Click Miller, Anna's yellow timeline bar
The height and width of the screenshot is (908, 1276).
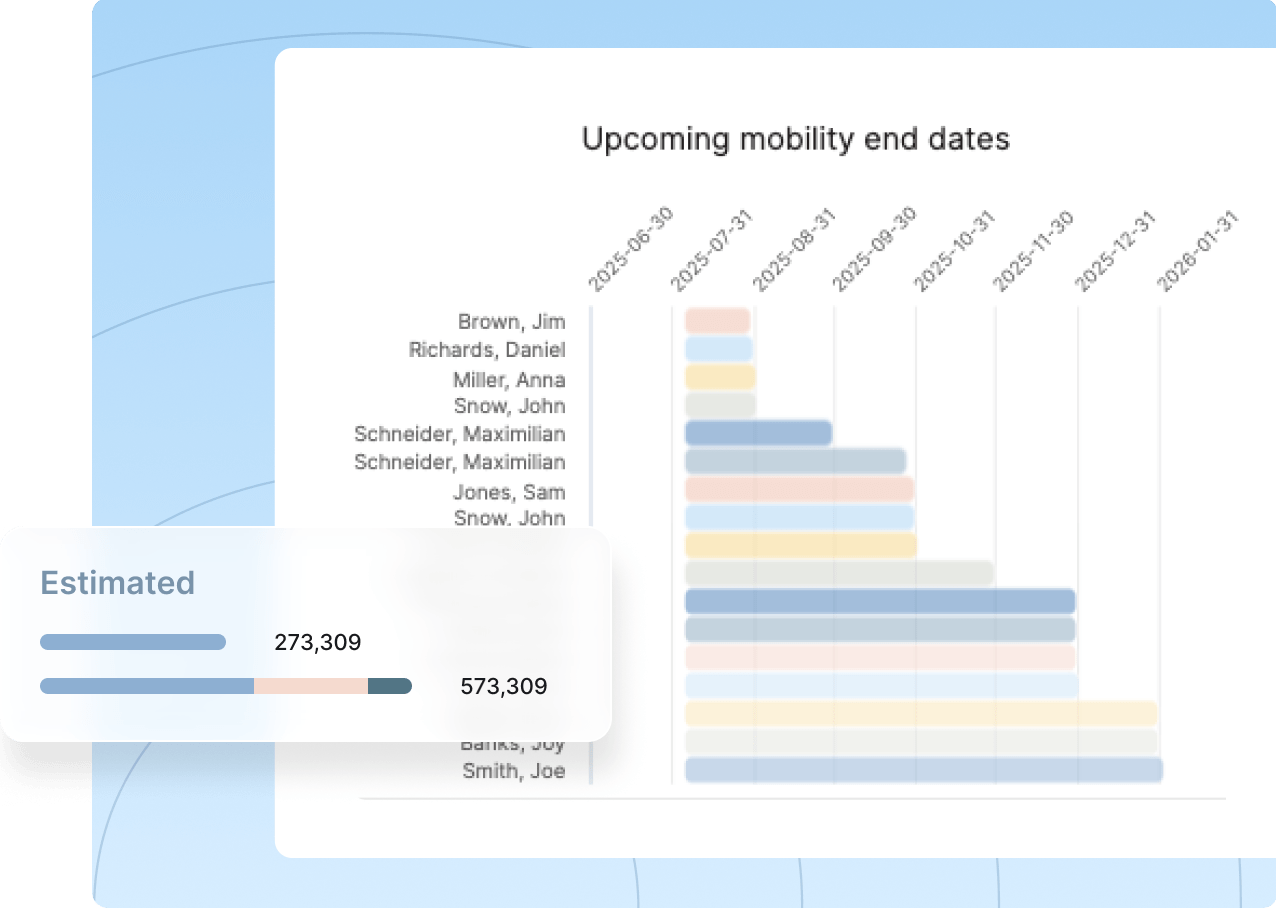point(719,377)
